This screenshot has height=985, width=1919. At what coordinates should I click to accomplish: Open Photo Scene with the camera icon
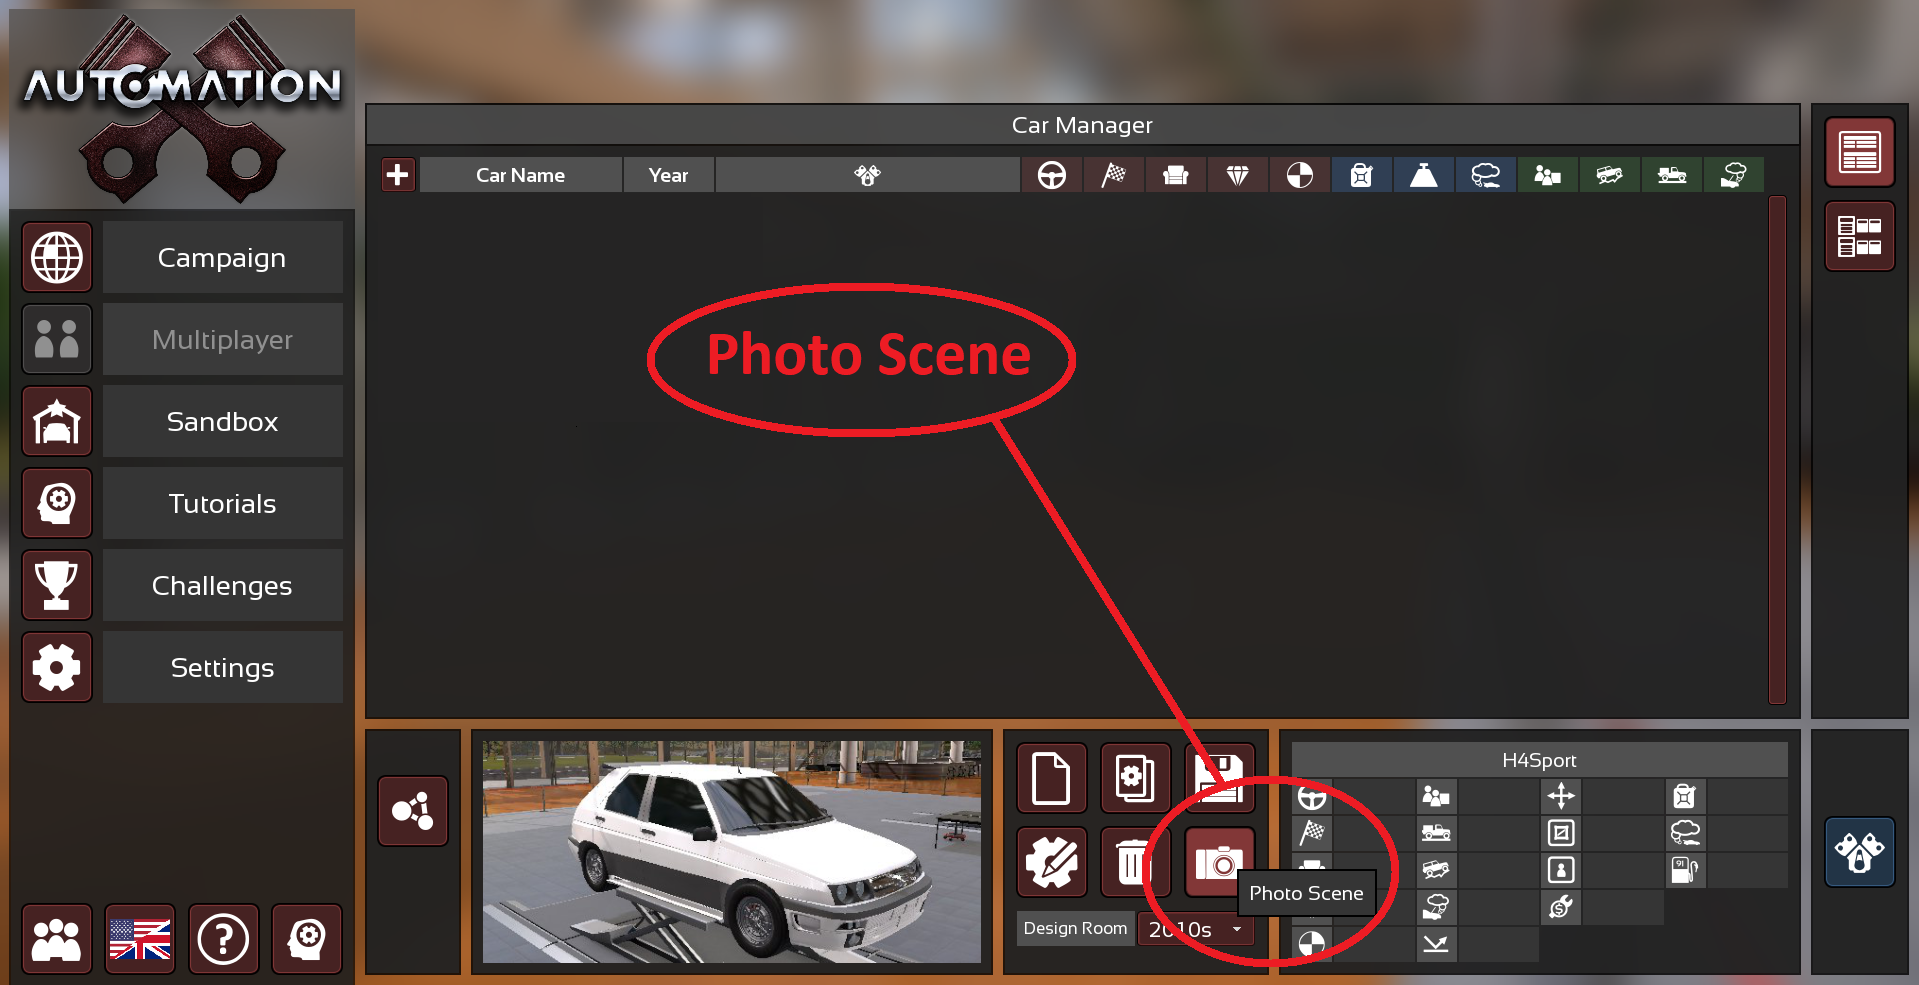[1220, 862]
